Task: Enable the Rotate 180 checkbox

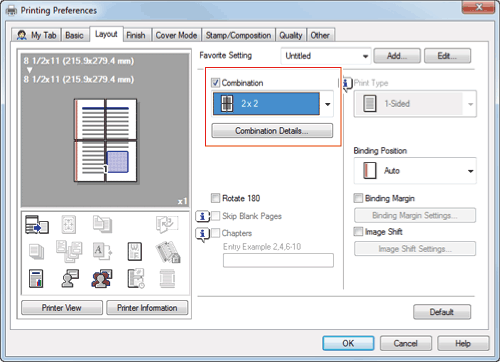Action: pyautogui.click(x=215, y=198)
